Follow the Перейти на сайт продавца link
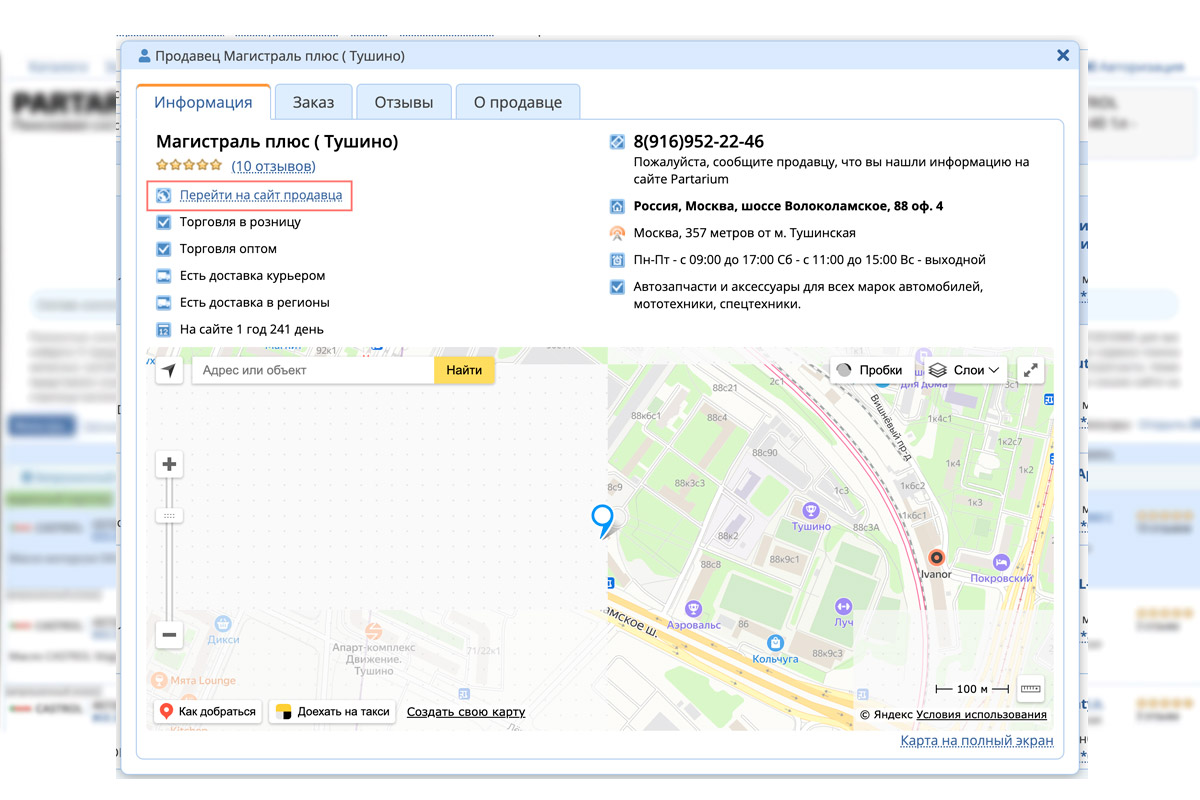 260,195
